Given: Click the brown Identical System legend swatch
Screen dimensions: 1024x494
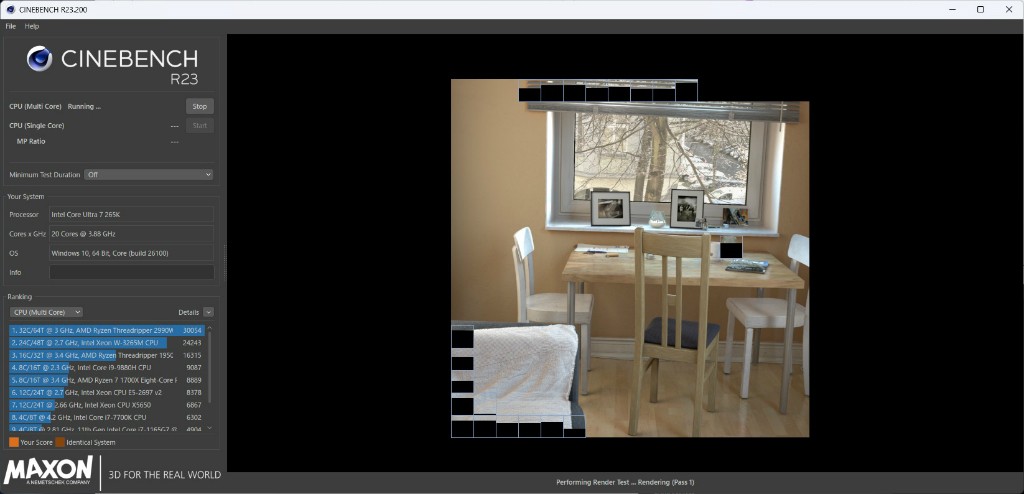Looking at the screenshot, I should (x=60, y=442).
